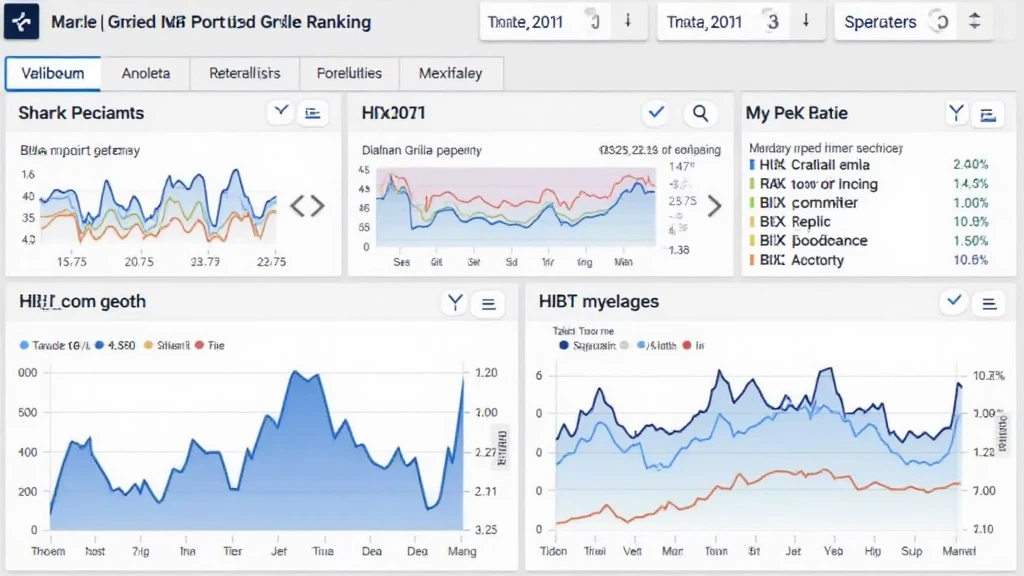Click the checkmark icon in HIx2071 panel
The height and width of the screenshot is (576, 1024).
coord(656,113)
